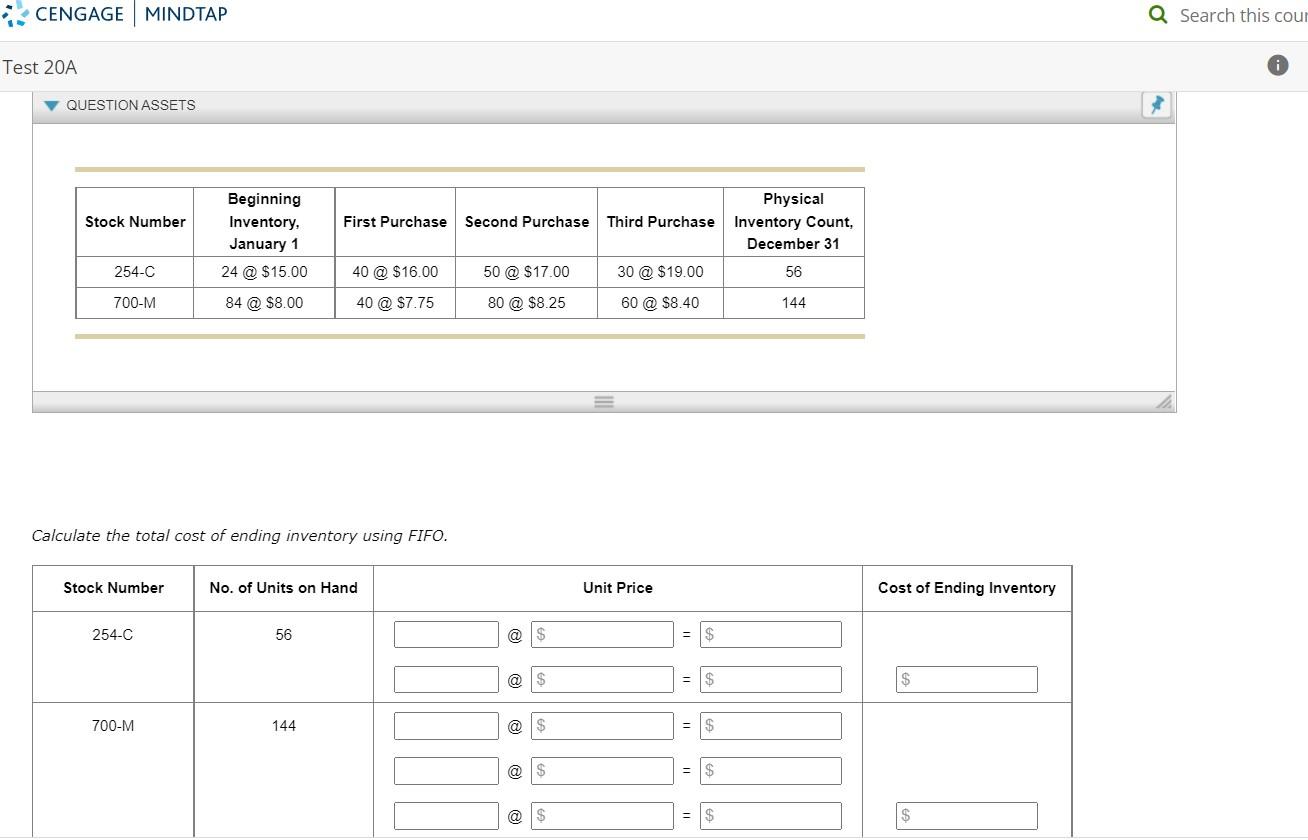Click first quantity box for 700-M
Viewport: 1308px width, 840px height.
(x=445, y=726)
